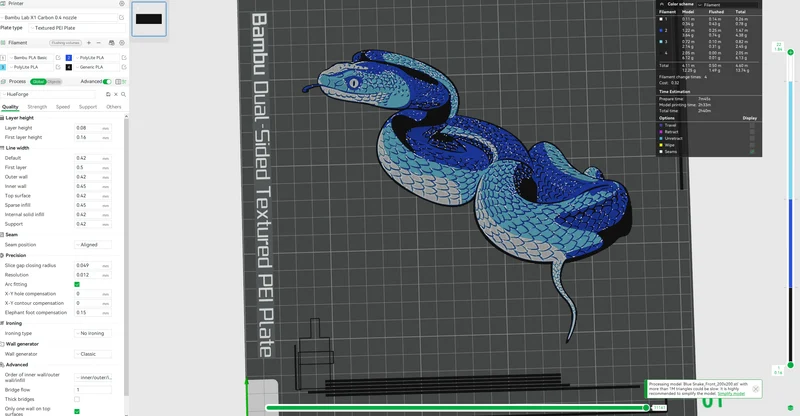Click the horizontal move slider handle
Viewport: 800px width, 416px height.
[646, 407]
